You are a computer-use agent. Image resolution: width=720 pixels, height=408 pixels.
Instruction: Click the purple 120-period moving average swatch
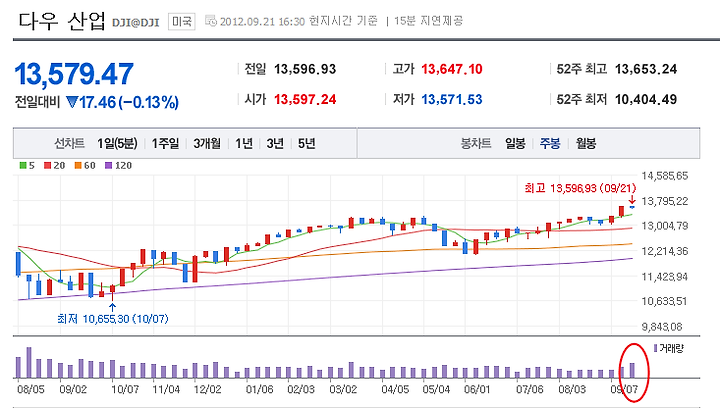coord(108,166)
